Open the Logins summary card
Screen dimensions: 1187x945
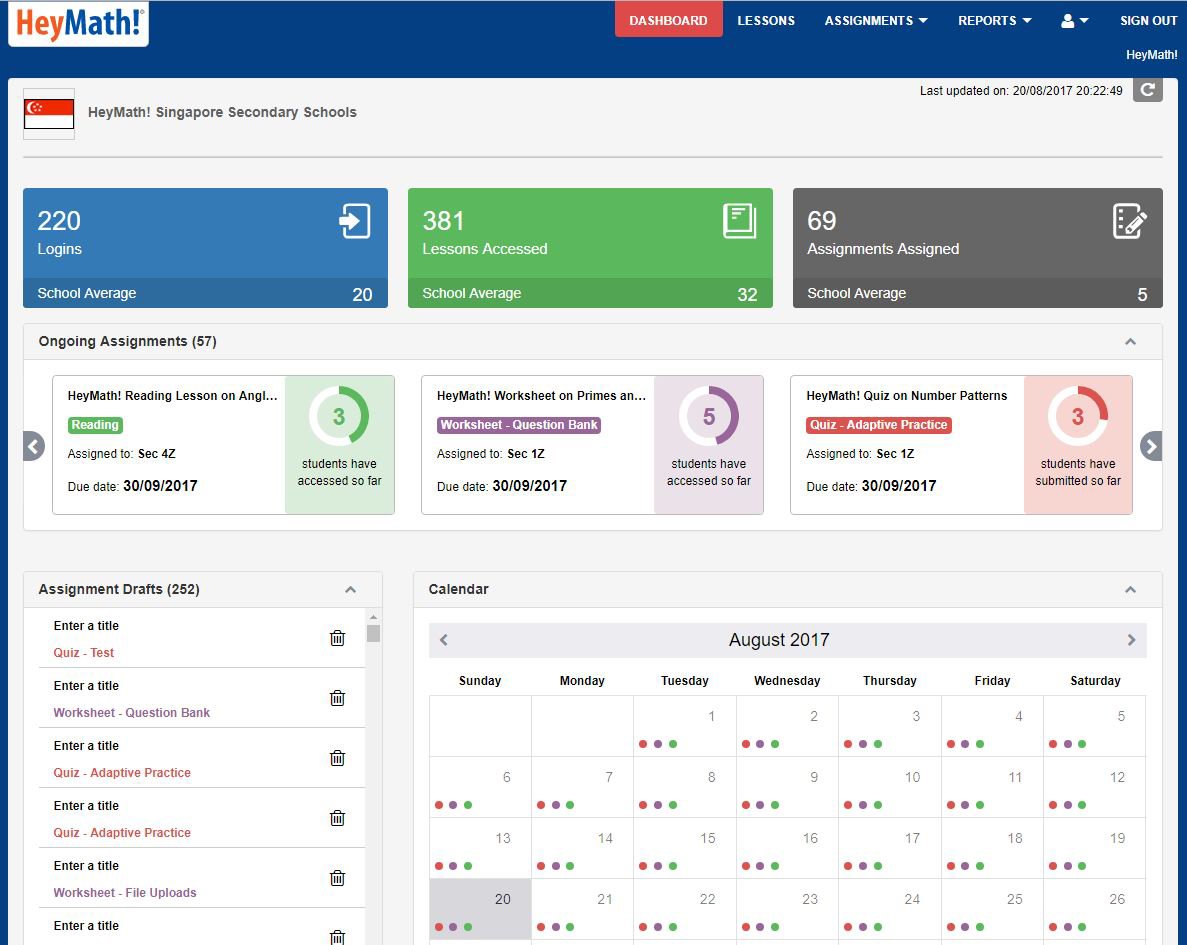click(205, 248)
